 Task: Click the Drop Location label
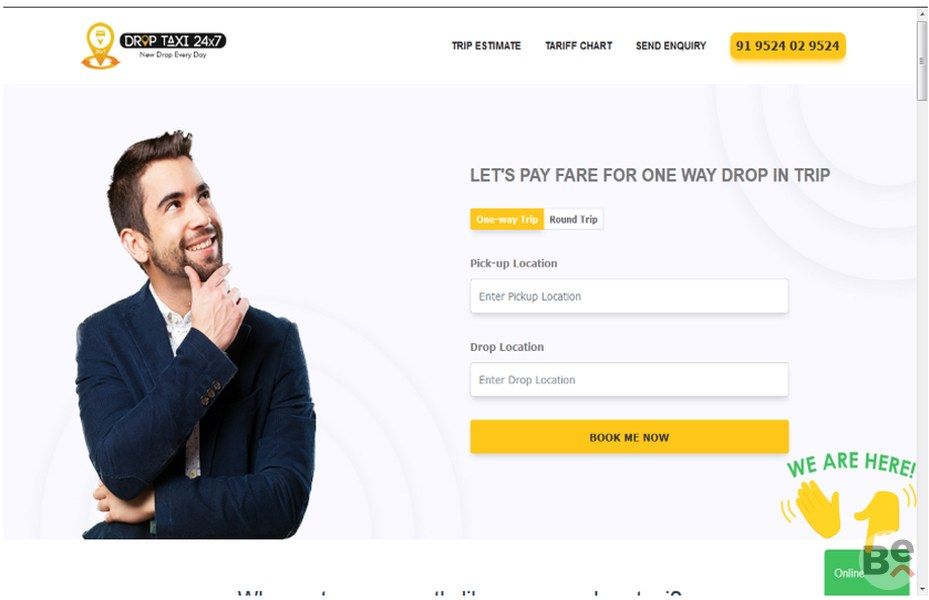pyautogui.click(x=507, y=347)
